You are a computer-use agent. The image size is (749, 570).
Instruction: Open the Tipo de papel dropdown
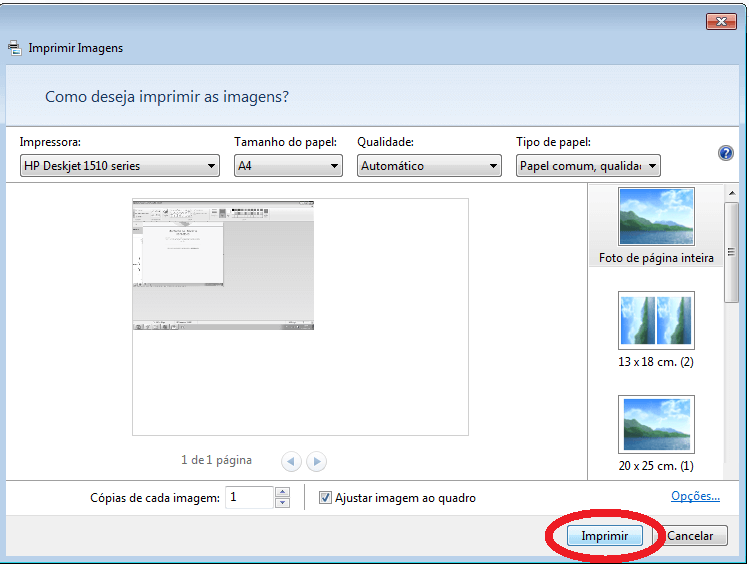click(x=588, y=166)
